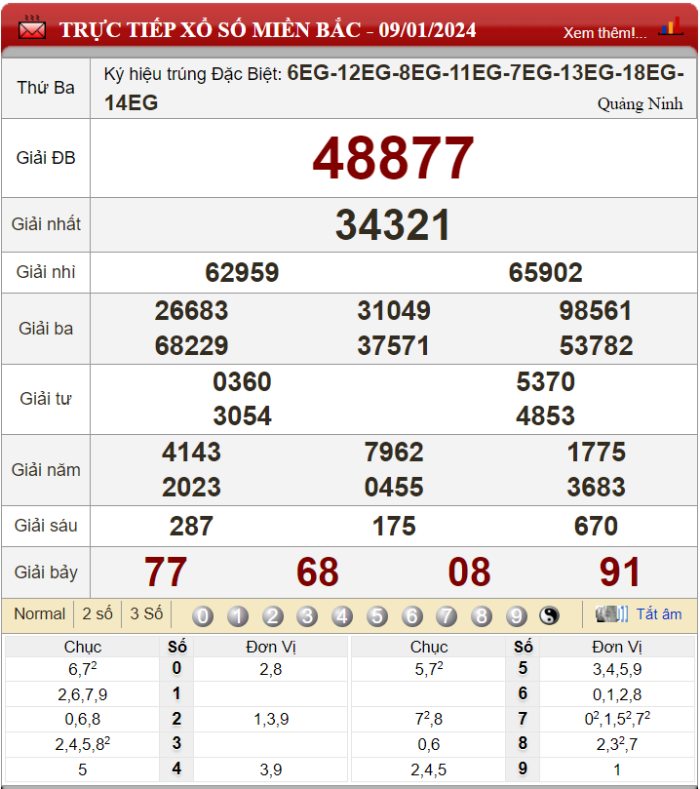
Task: Select number ball 9 filter
Action: [516, 616]
